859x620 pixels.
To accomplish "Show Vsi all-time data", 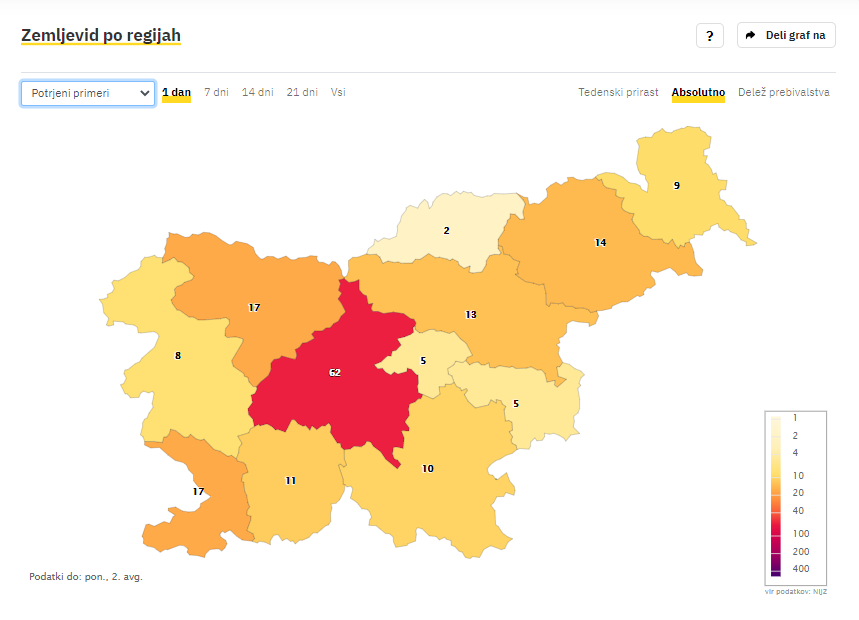I will point(338,93).
